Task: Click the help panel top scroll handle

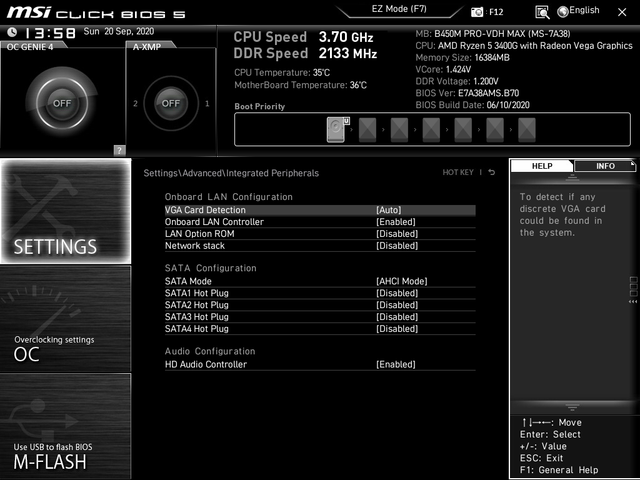Action: tap(572, 178)
